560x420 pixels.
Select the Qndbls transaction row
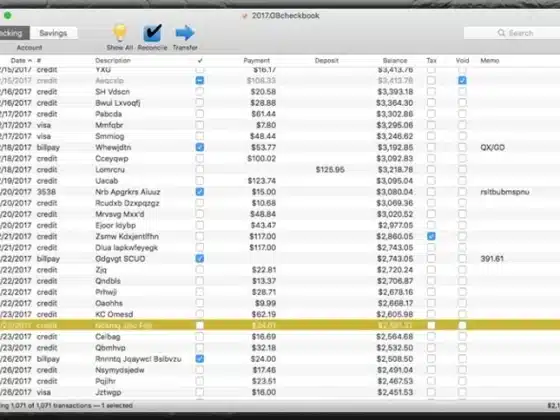click(x=280, y=281)
